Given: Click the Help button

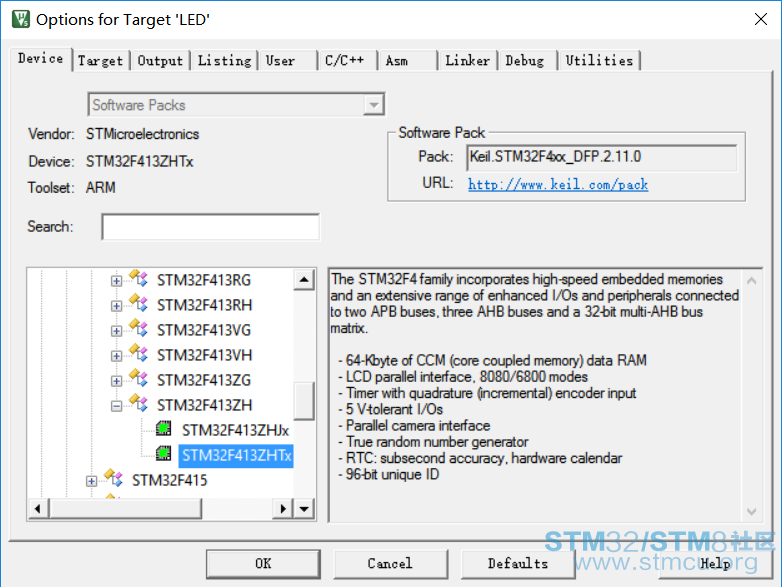Looking at the screenshot, I should [x=716, y=564].
